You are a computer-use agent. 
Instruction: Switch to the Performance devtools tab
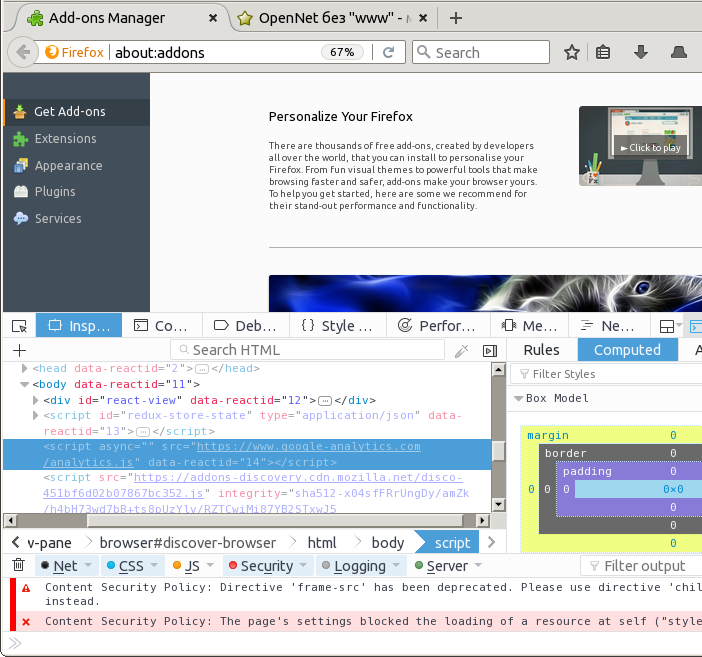437,326
